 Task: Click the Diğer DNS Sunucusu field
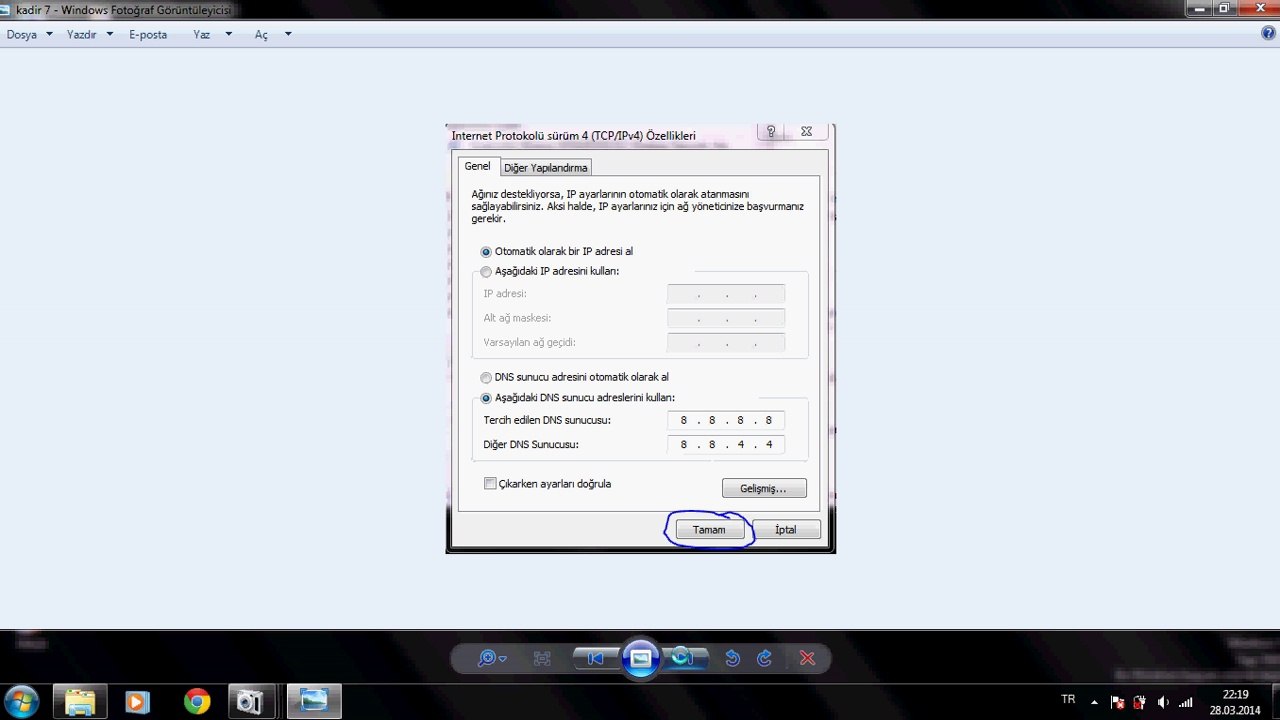[x=726, y=444]
